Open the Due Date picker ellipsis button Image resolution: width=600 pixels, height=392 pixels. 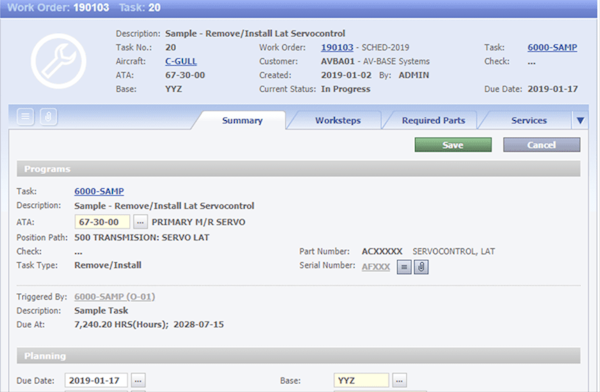click(x=138, y=381)
